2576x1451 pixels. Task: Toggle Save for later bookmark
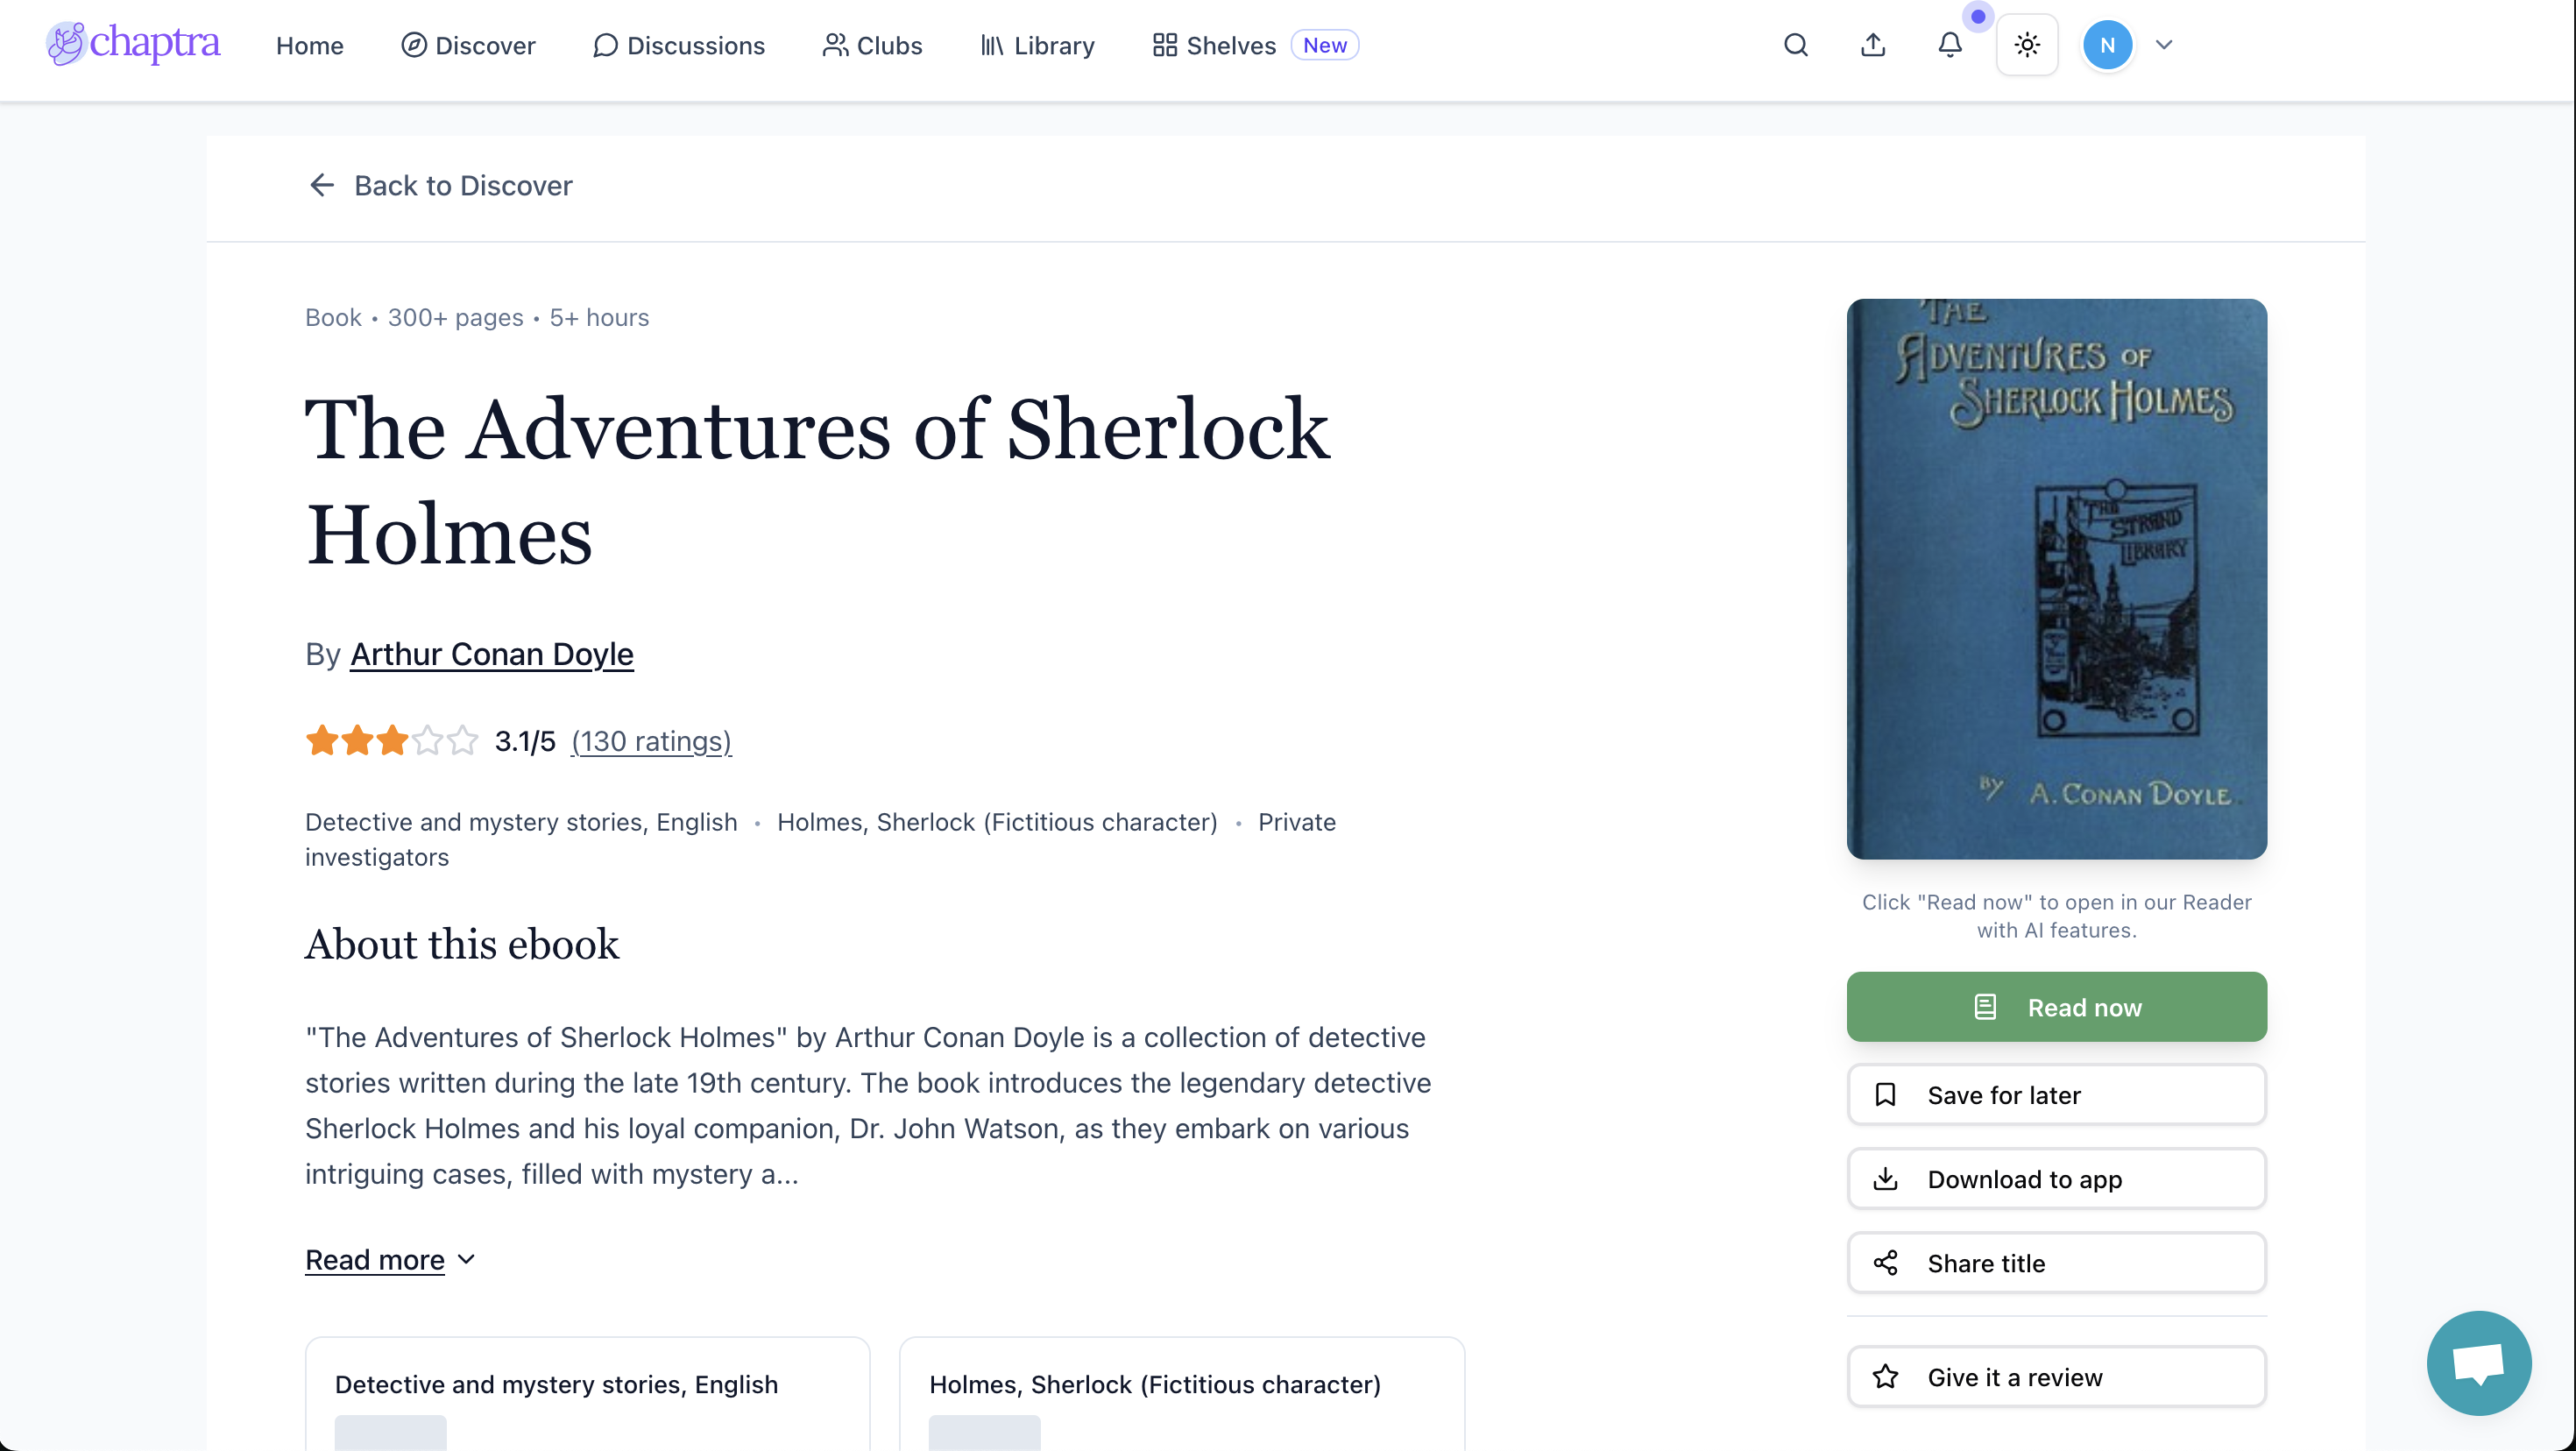[2056, 1095]
